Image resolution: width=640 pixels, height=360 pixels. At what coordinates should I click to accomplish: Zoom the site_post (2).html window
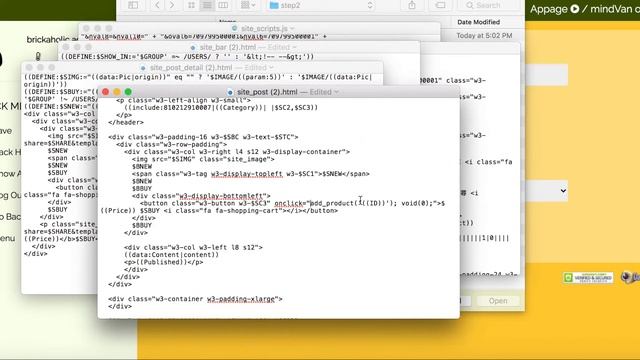pyautogui.click(x=128, y=92)
